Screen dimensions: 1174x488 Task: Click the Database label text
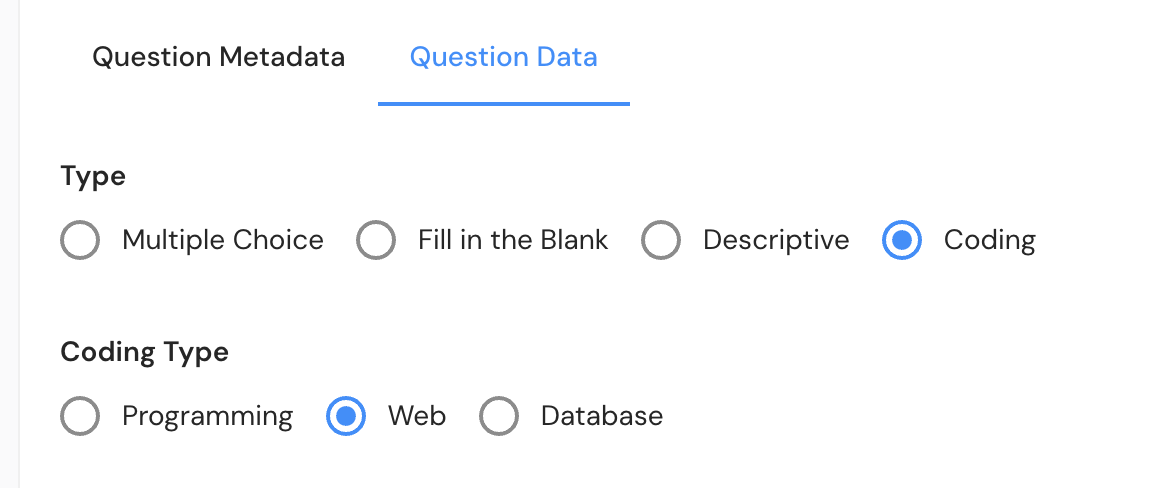click(x=602, y=416)
